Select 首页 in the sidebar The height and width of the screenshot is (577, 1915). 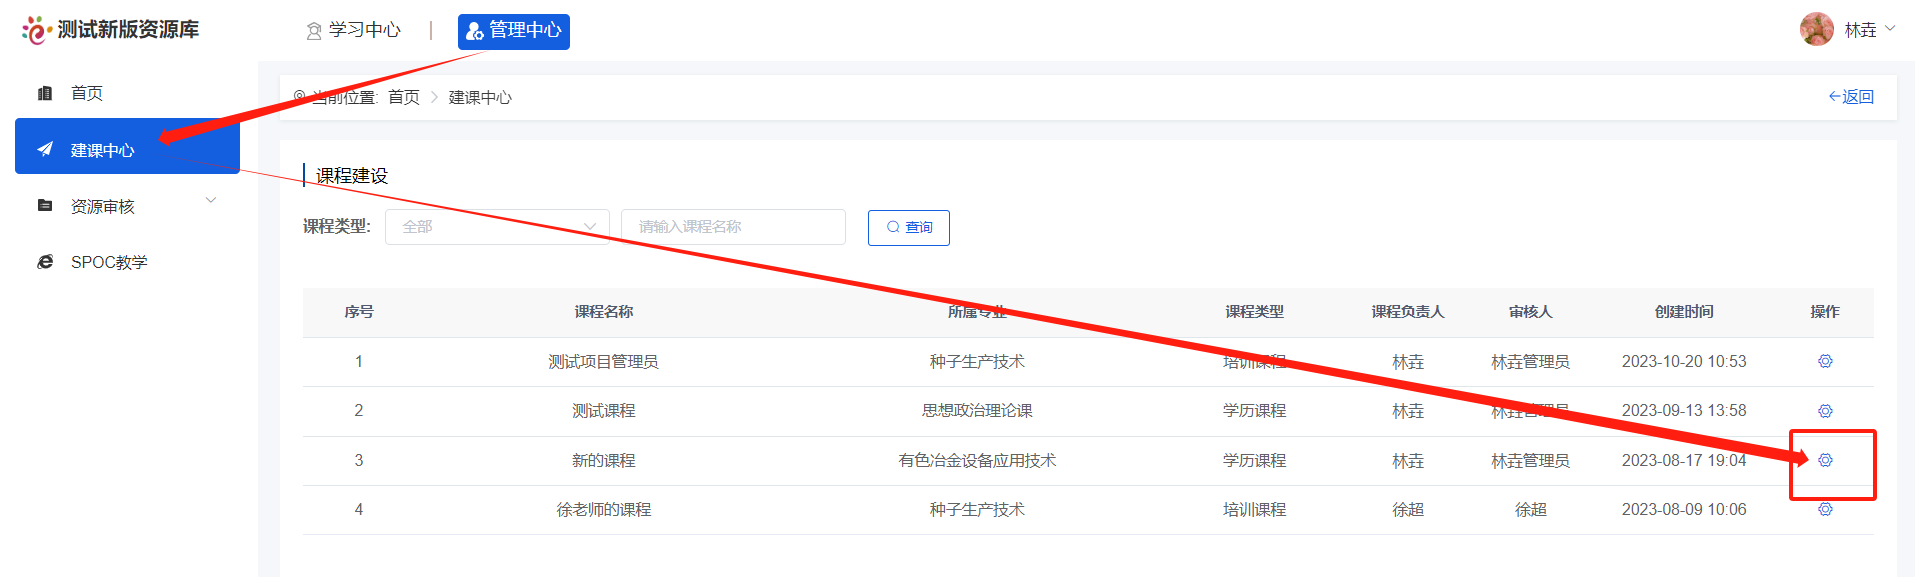pyautogui.click(x=127, y=93)
